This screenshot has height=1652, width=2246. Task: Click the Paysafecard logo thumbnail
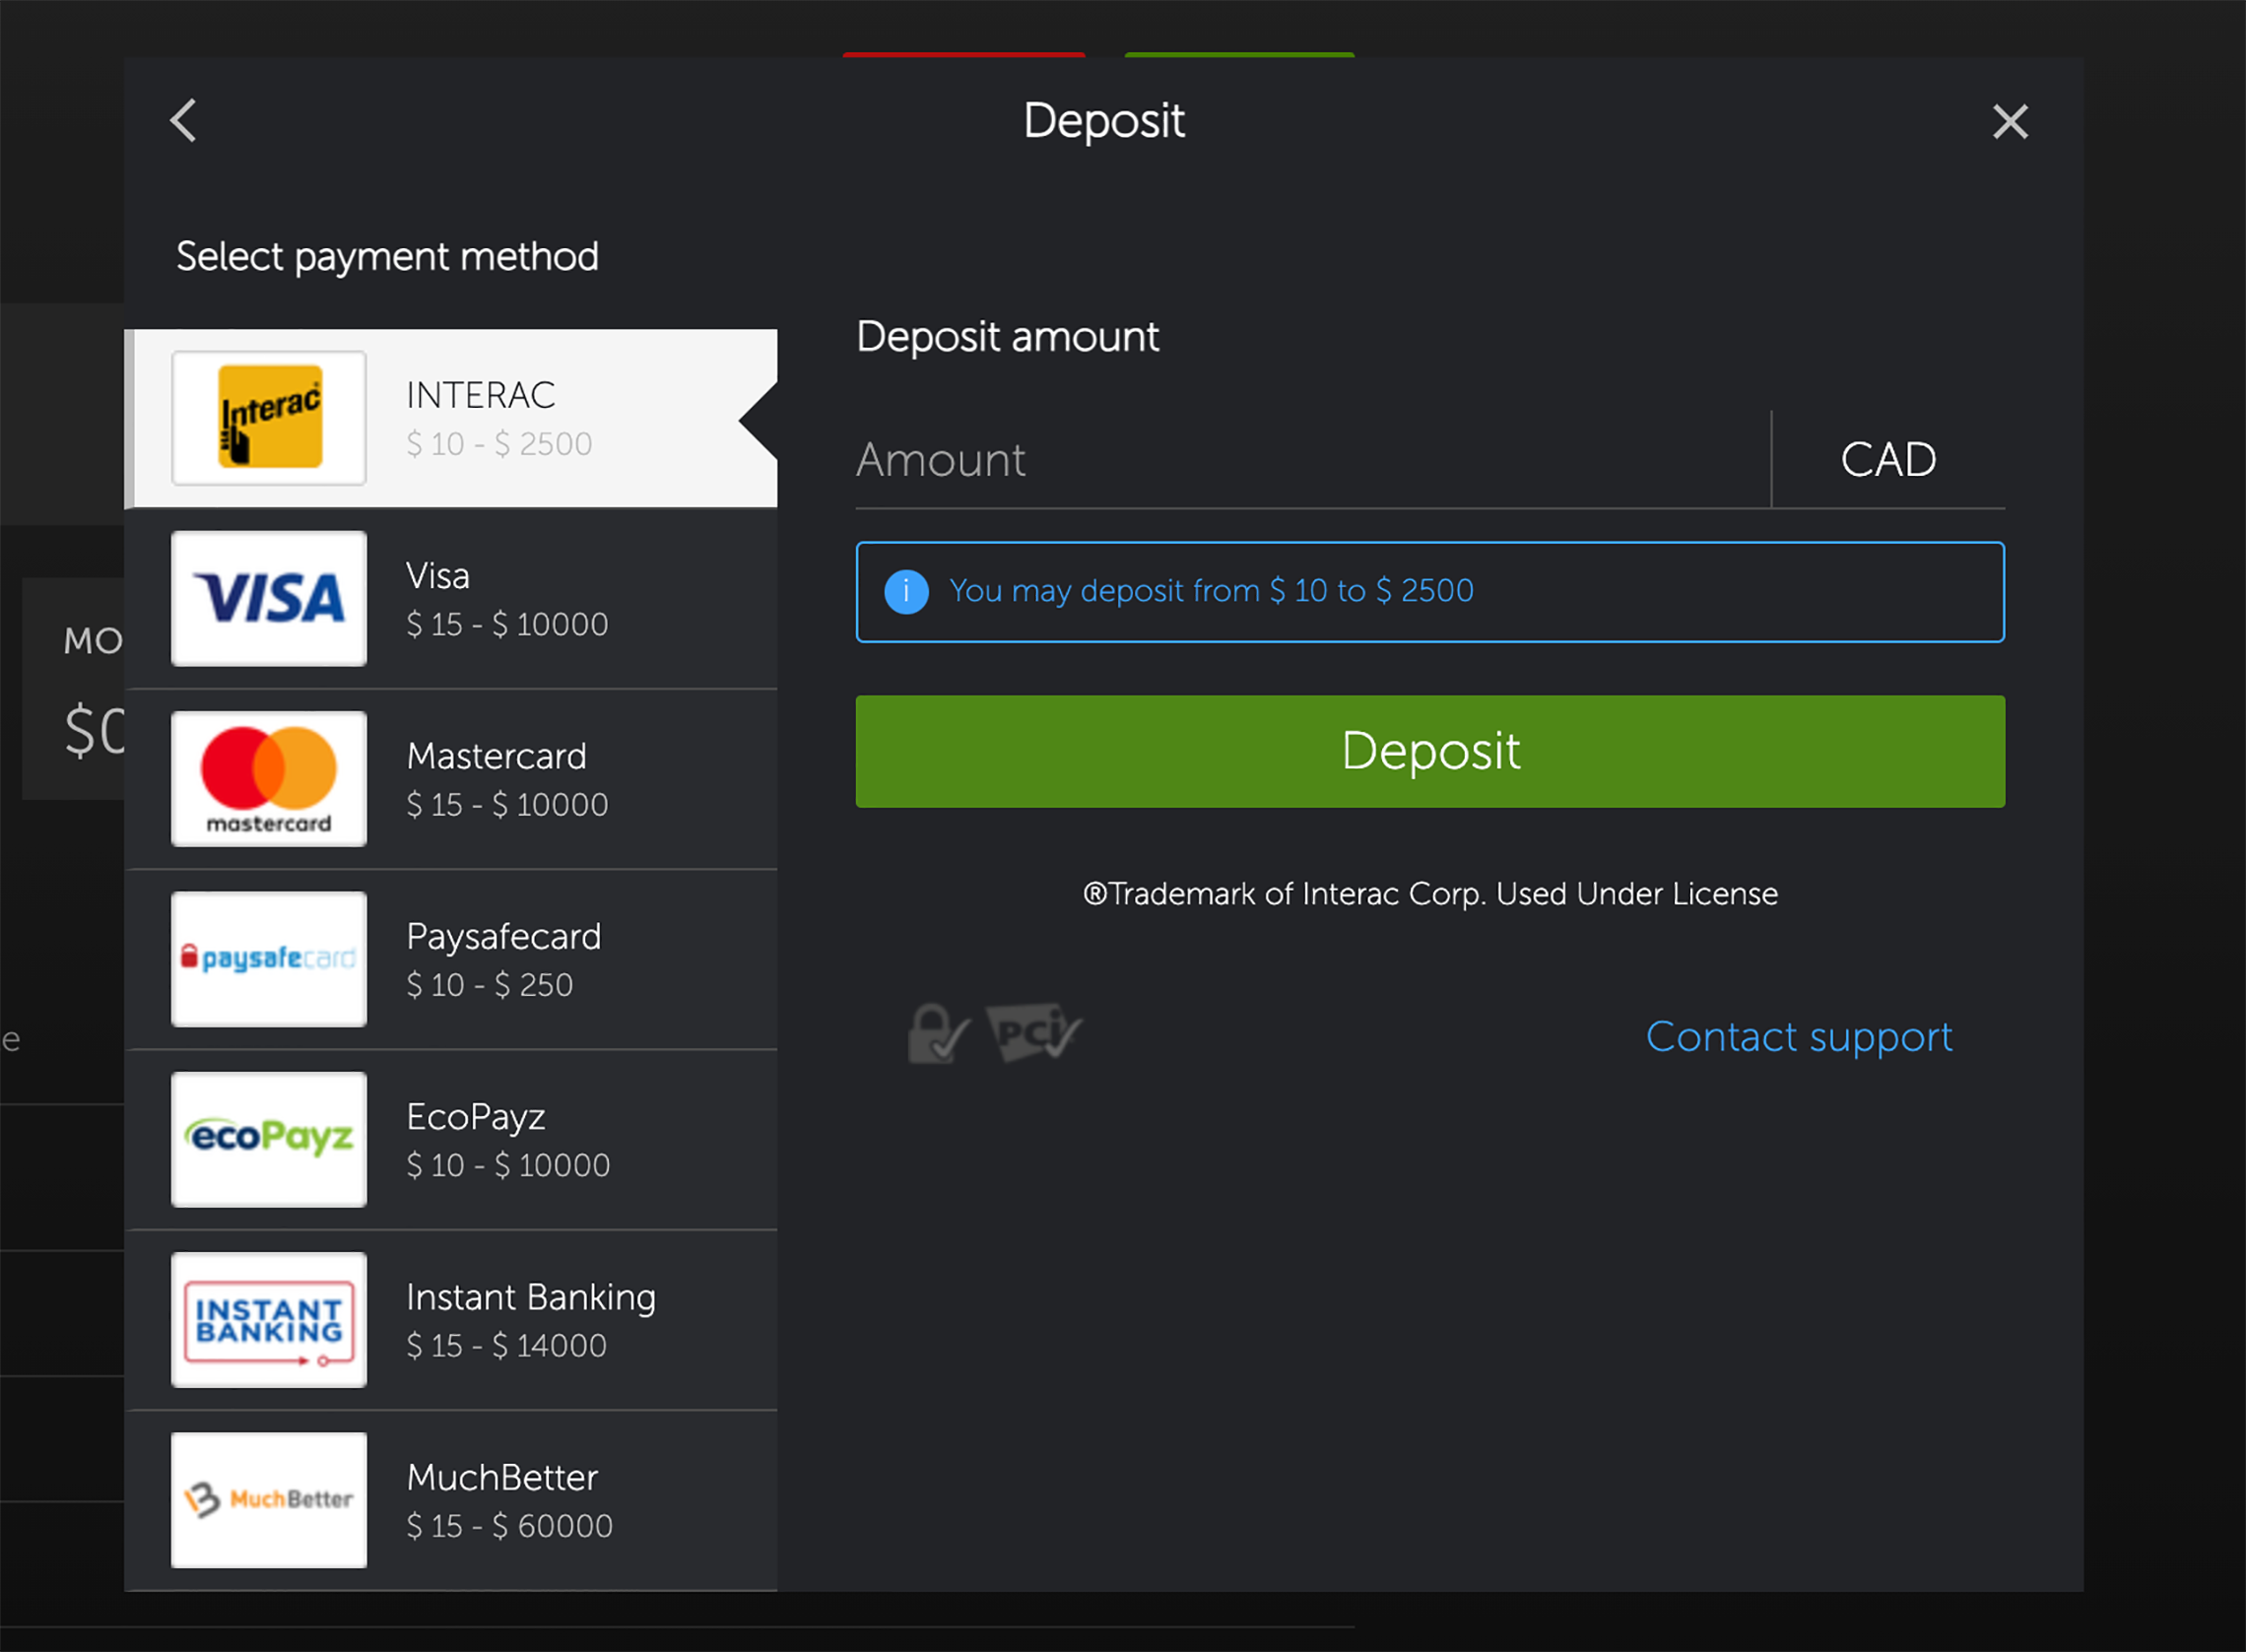coord(269,959)
